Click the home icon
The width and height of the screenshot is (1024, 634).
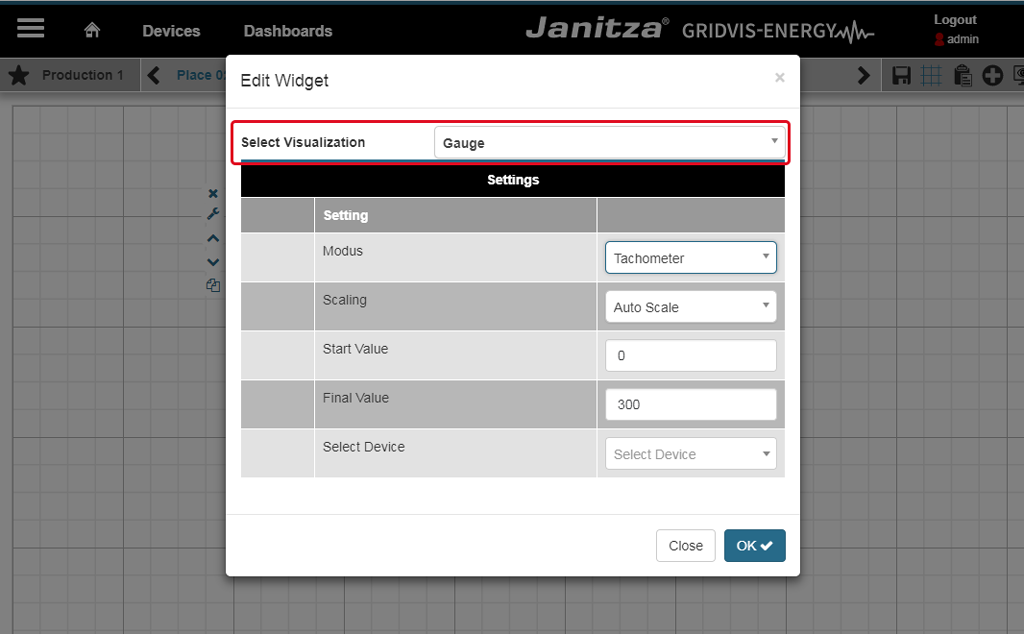(x=92, y=30)
